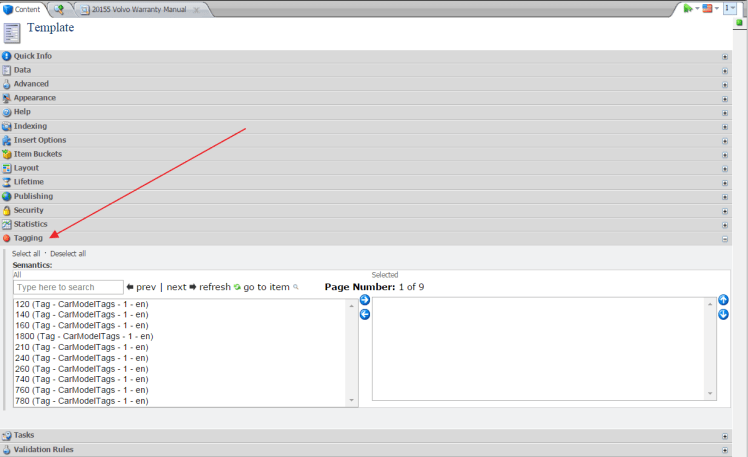Click the green navigate arrow icon in tab bar
Viewport: 748px width, 457px height.
pyautogui.click(x=688, y=8)
